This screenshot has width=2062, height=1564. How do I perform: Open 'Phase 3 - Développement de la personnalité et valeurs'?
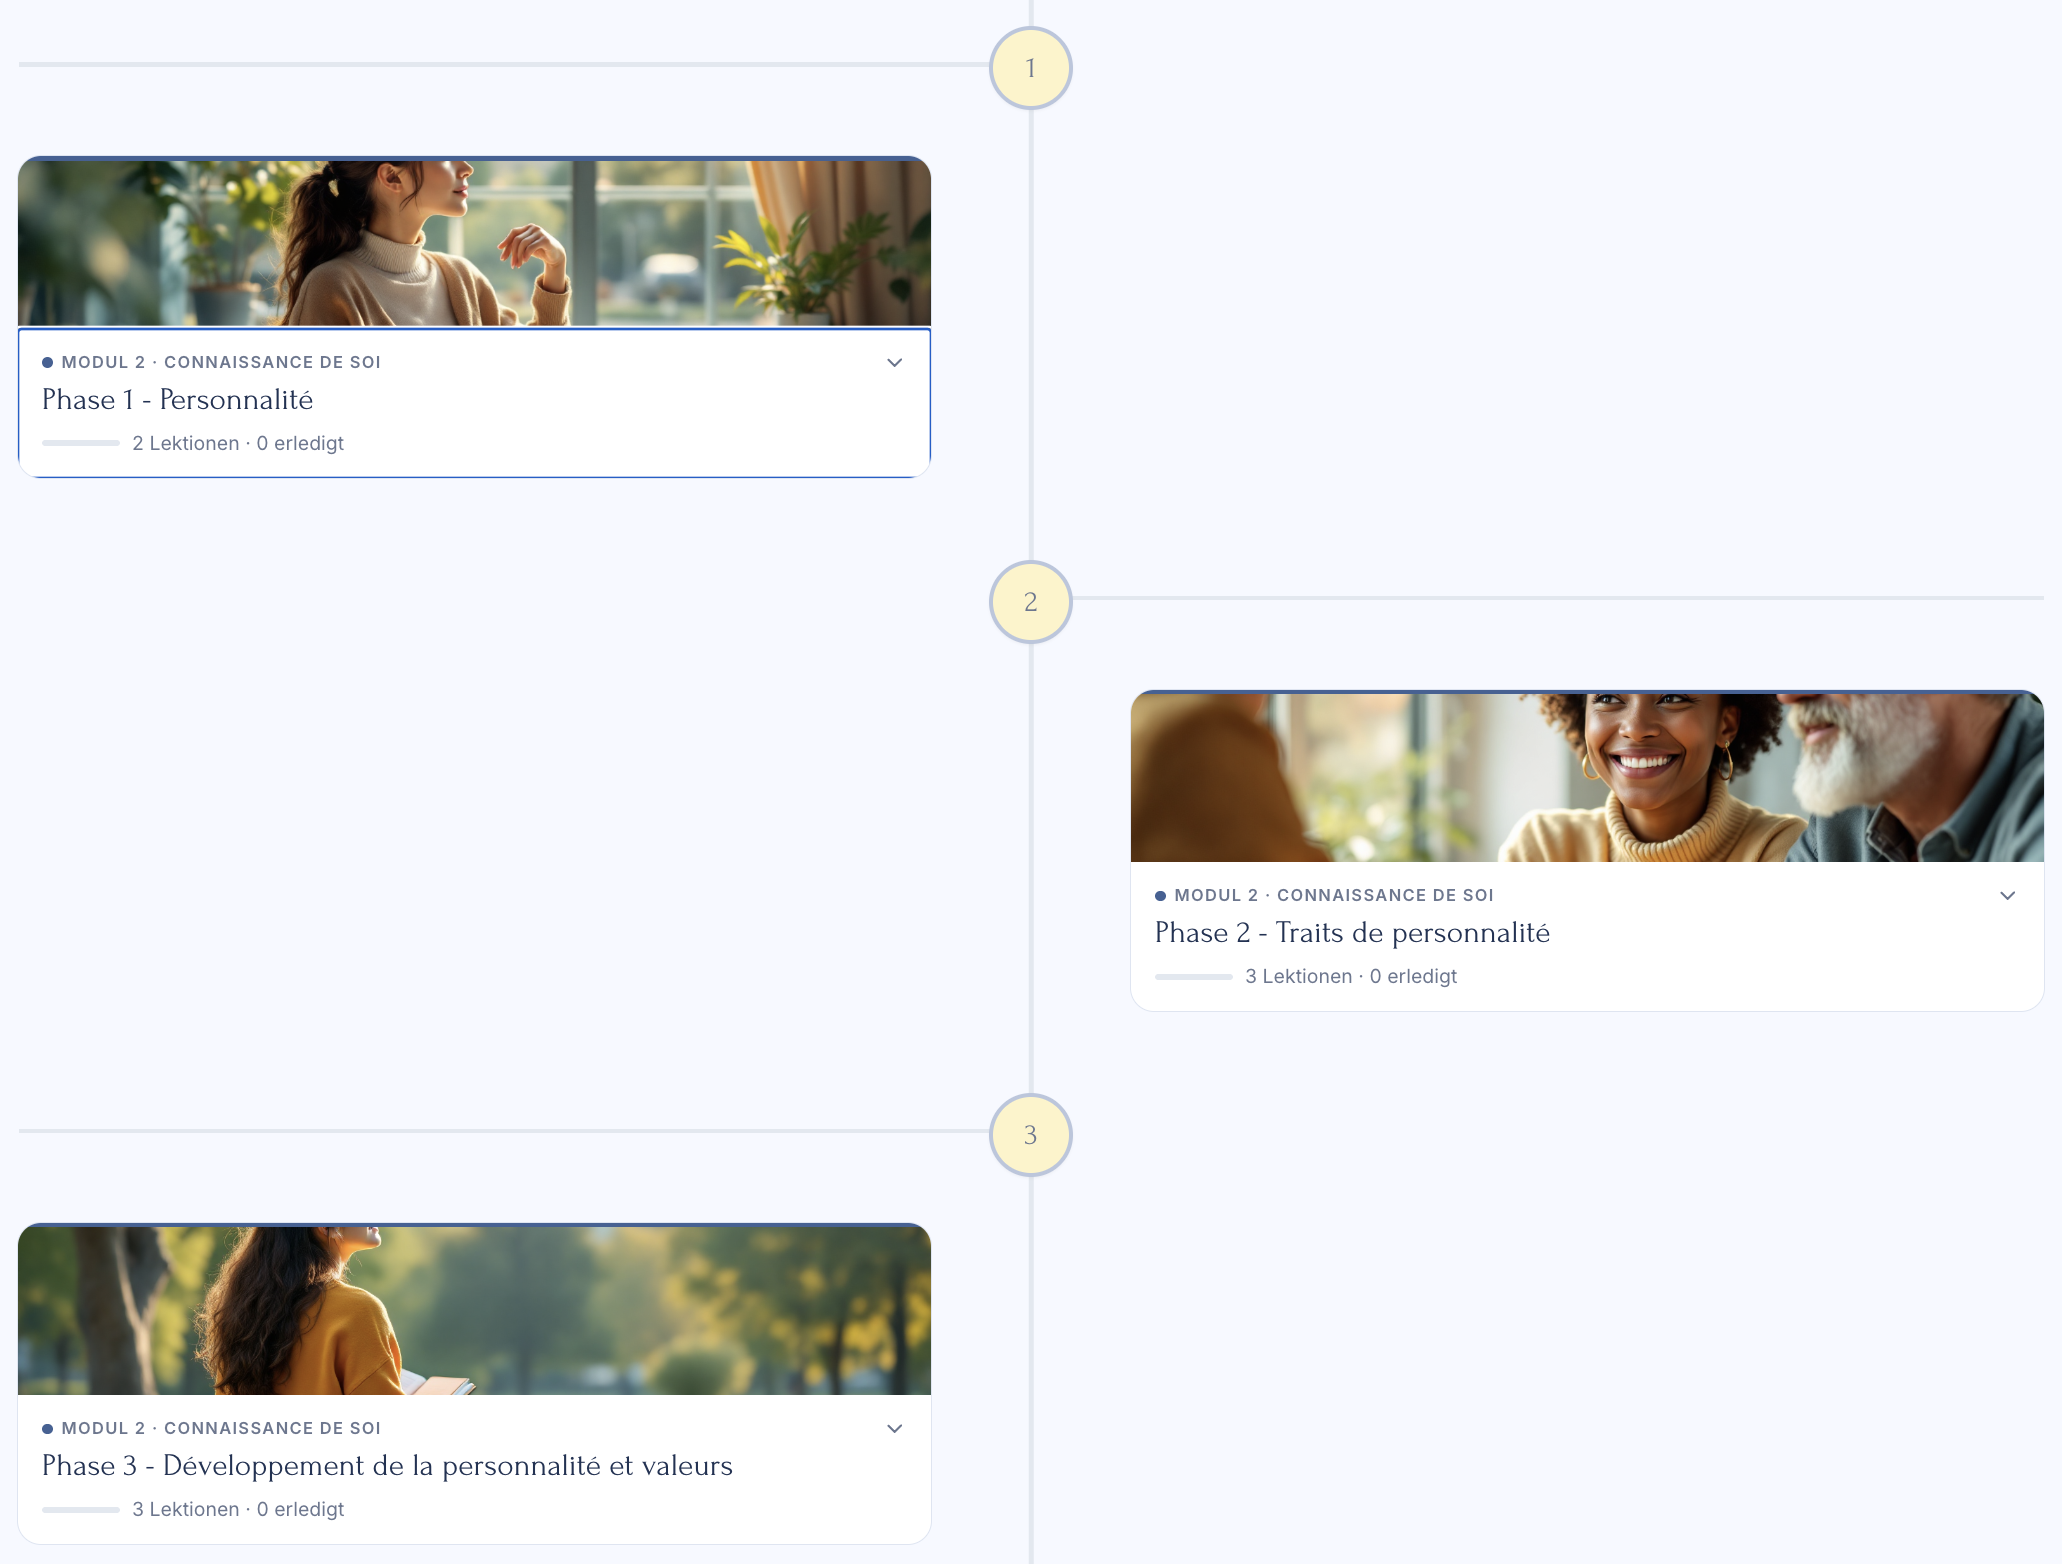point(387,1466)
